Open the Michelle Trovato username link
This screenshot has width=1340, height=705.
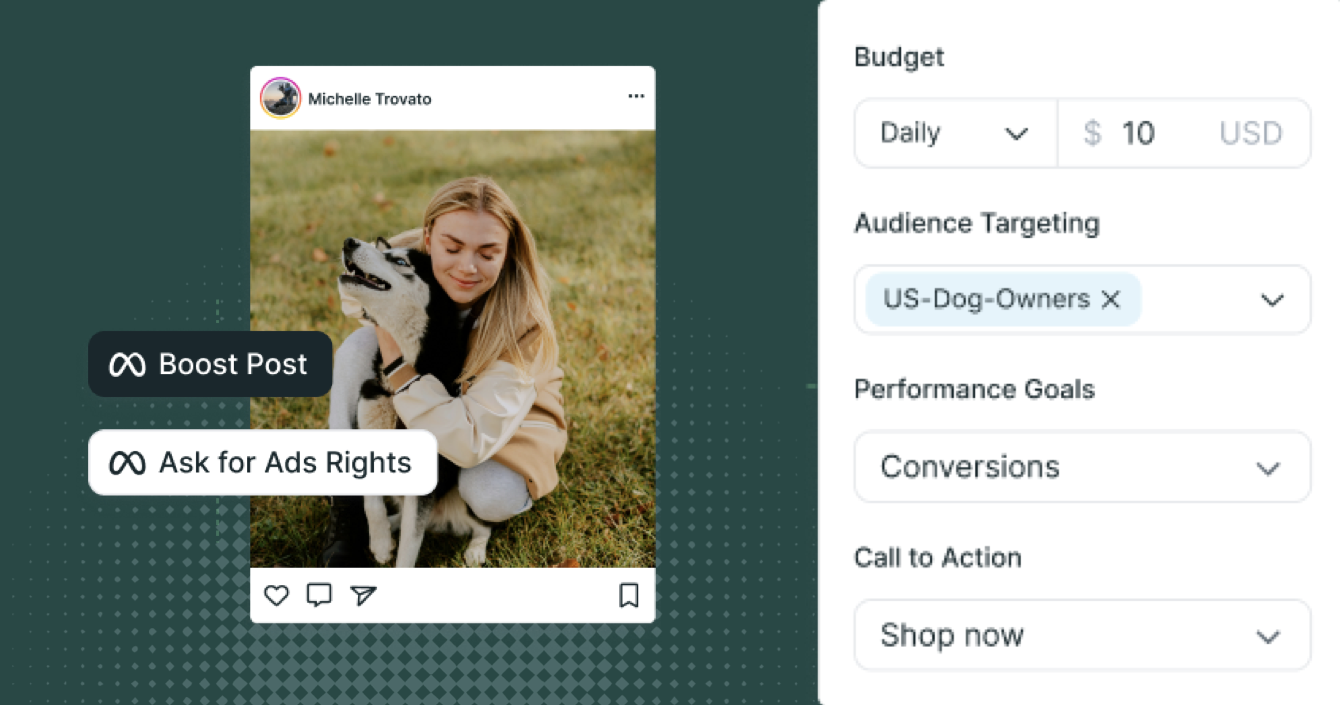(370, 99)
